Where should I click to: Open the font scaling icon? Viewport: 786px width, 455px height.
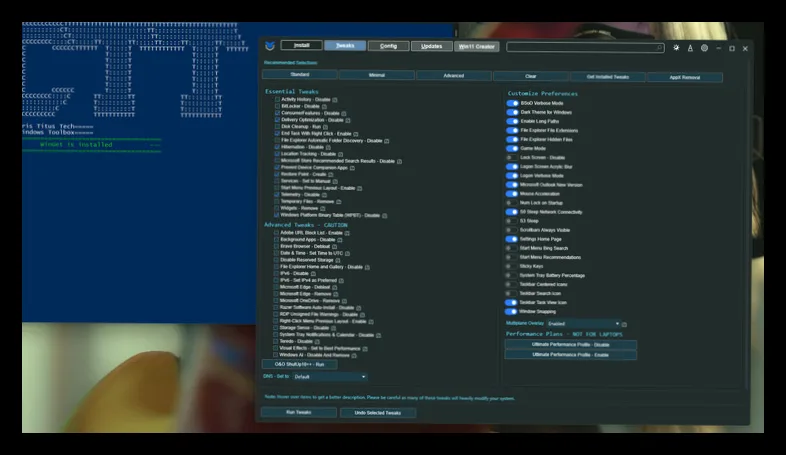point(690,48)
